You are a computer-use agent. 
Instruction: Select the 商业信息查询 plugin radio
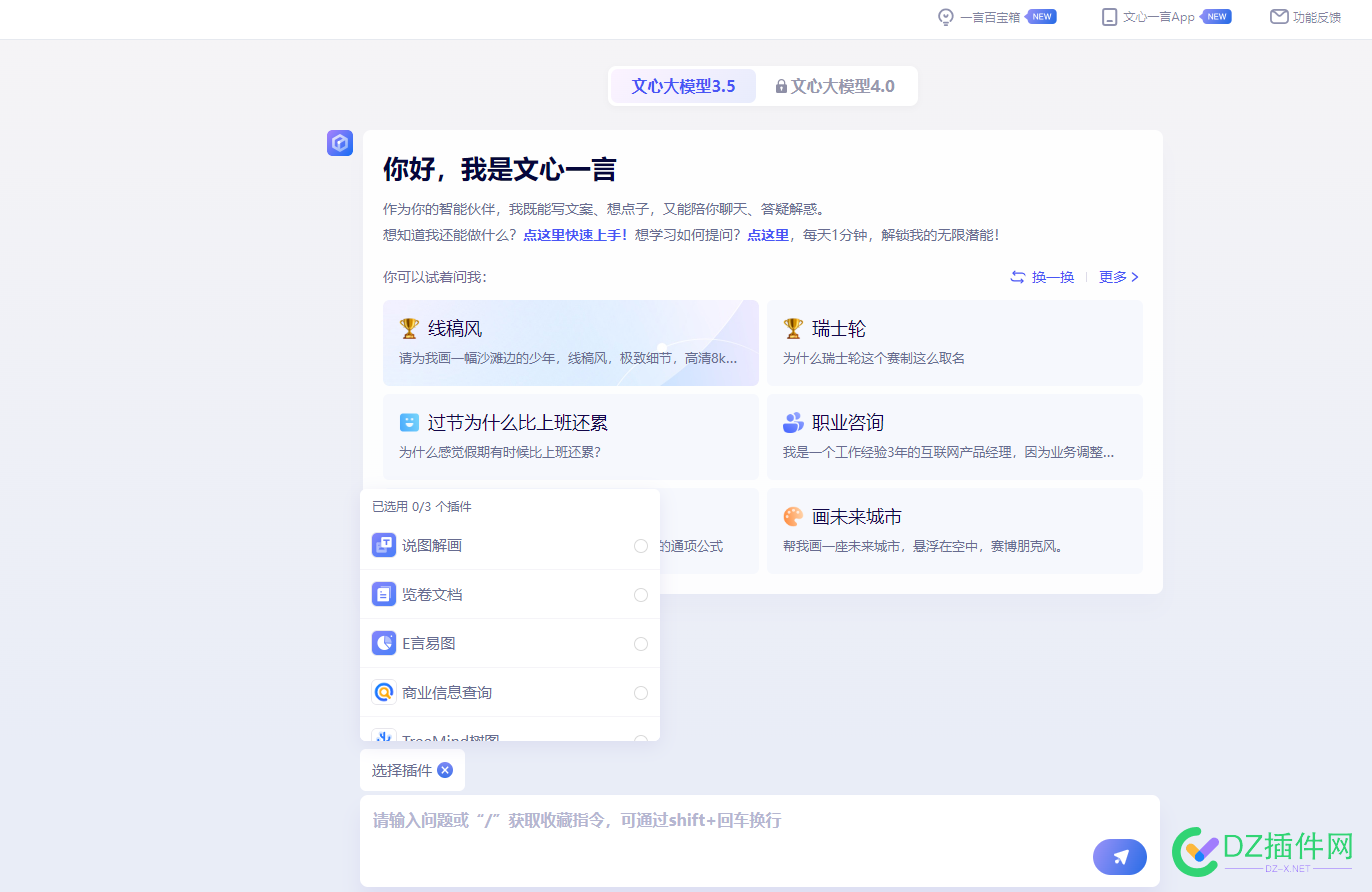click(x=641, y=693)
